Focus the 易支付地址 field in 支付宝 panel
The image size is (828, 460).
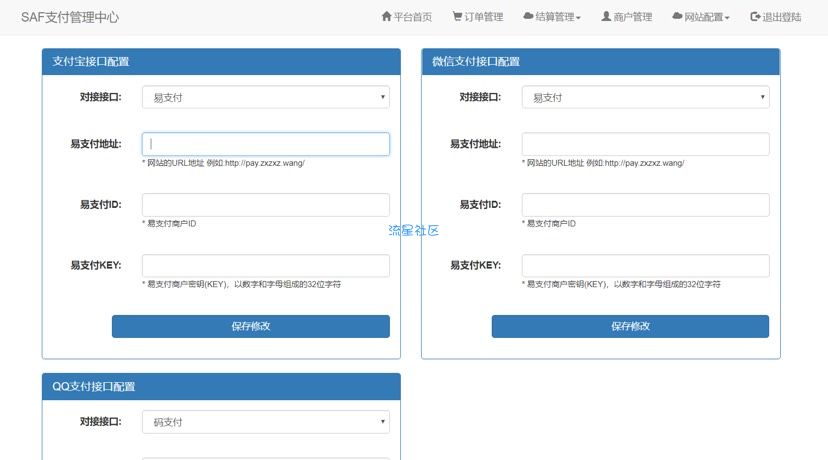click(x=266, y=144)
